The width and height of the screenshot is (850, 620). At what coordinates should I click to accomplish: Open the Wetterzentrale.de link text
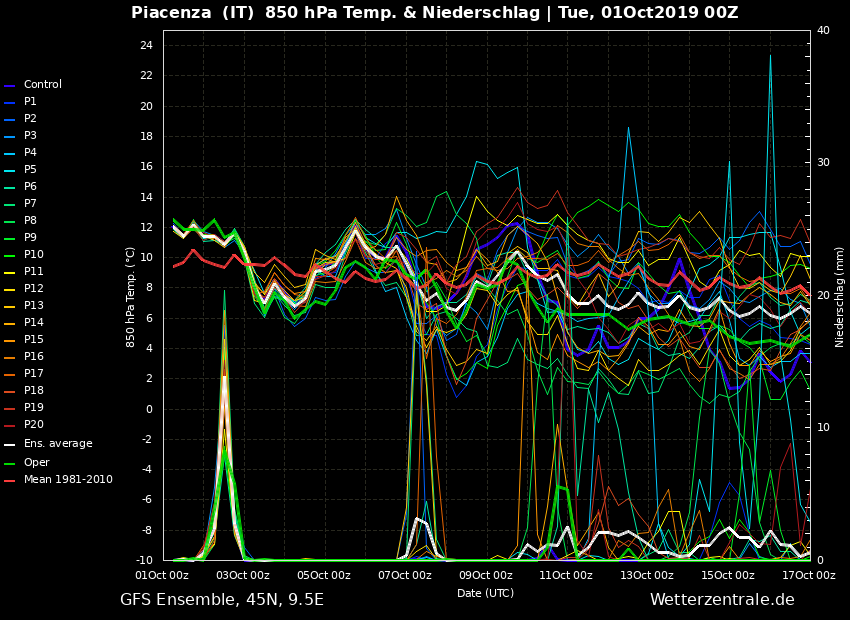click(722, 600)
